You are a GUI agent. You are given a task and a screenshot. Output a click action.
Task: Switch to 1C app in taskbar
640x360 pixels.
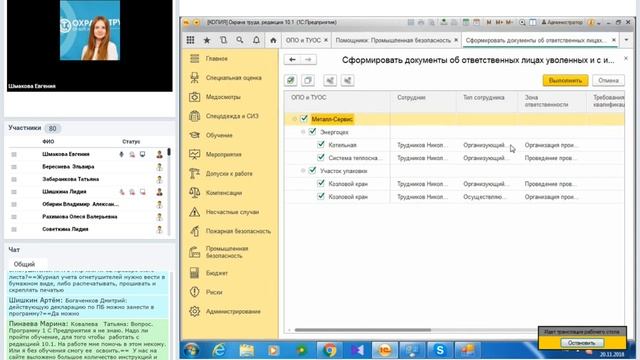point(384,350)
